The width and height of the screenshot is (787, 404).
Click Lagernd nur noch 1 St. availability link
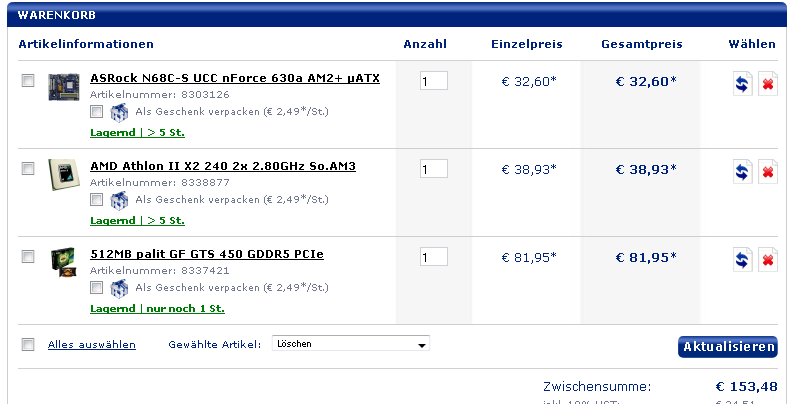[157, 308]
